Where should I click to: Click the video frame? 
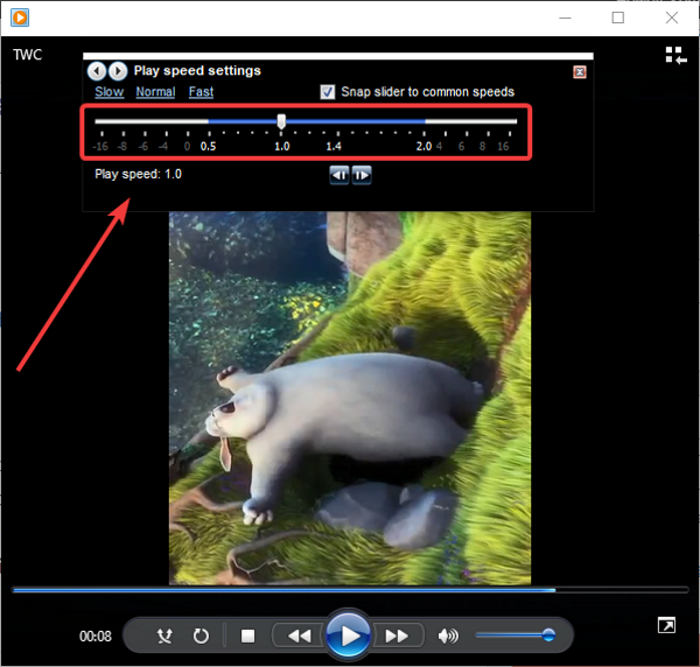pos(350,398)
